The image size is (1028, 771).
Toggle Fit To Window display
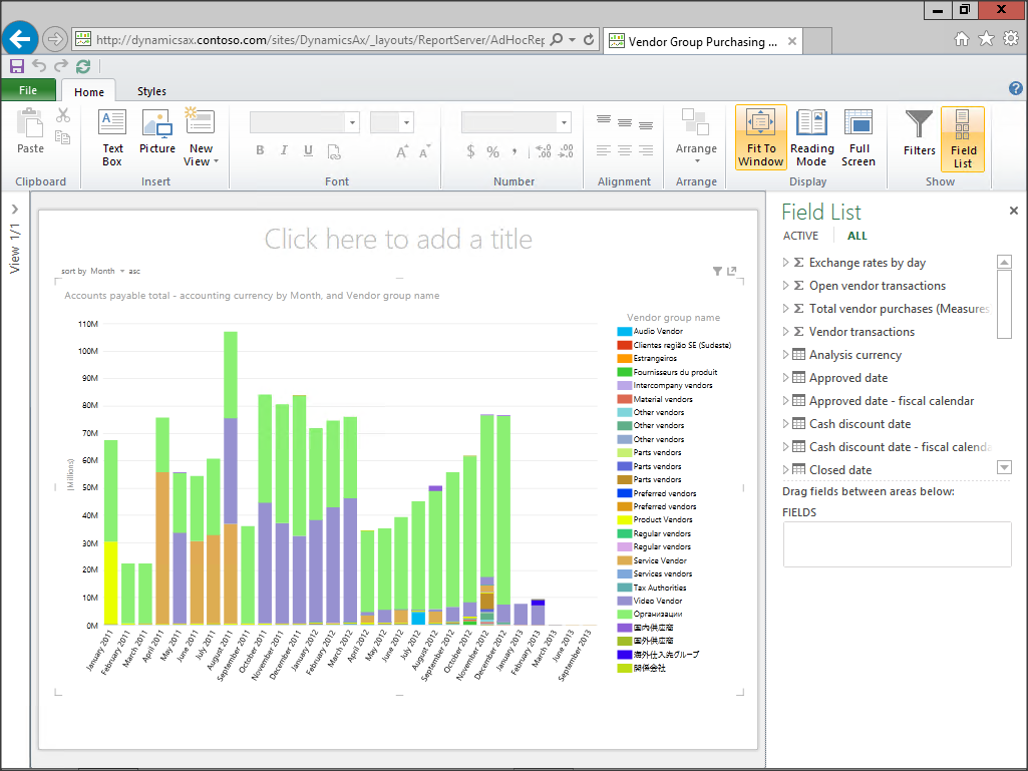pos(761,137)
